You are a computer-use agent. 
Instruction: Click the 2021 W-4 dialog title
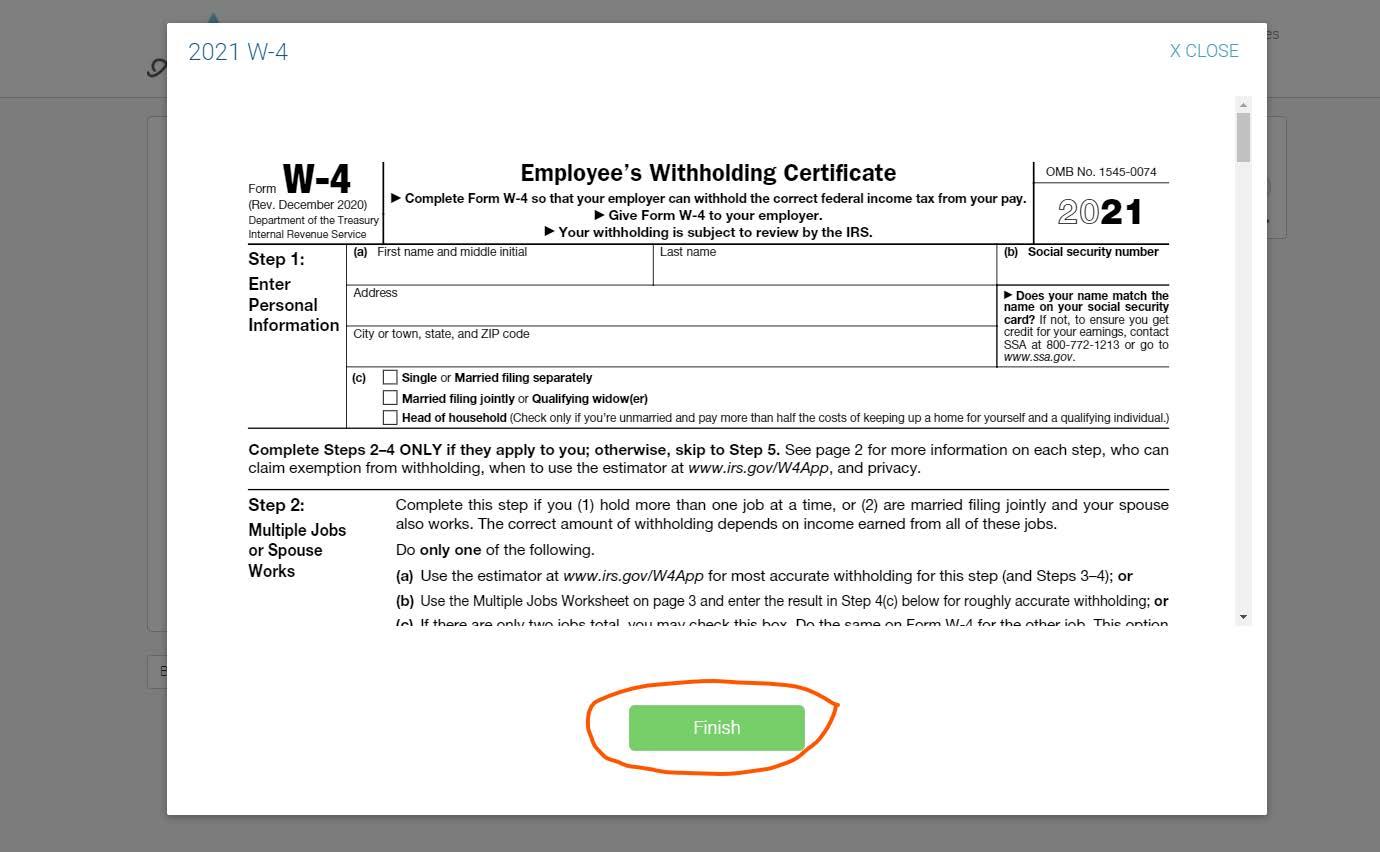(x=238, y=52)
